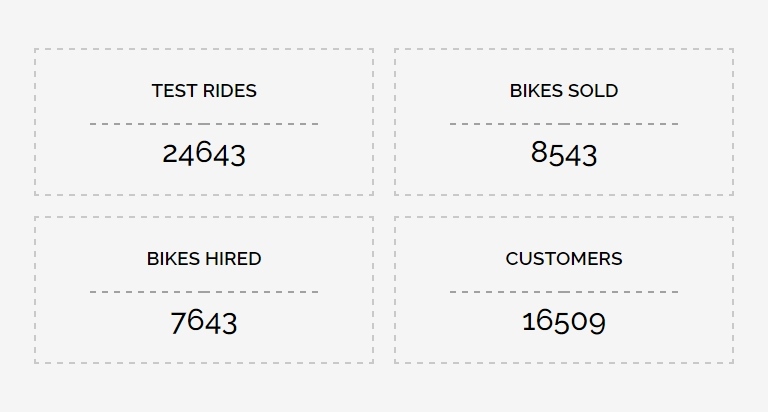Click the word RIDES in first card
Image resolution: width=768 pixels, height=412 pixels.
tap(230, 91)
